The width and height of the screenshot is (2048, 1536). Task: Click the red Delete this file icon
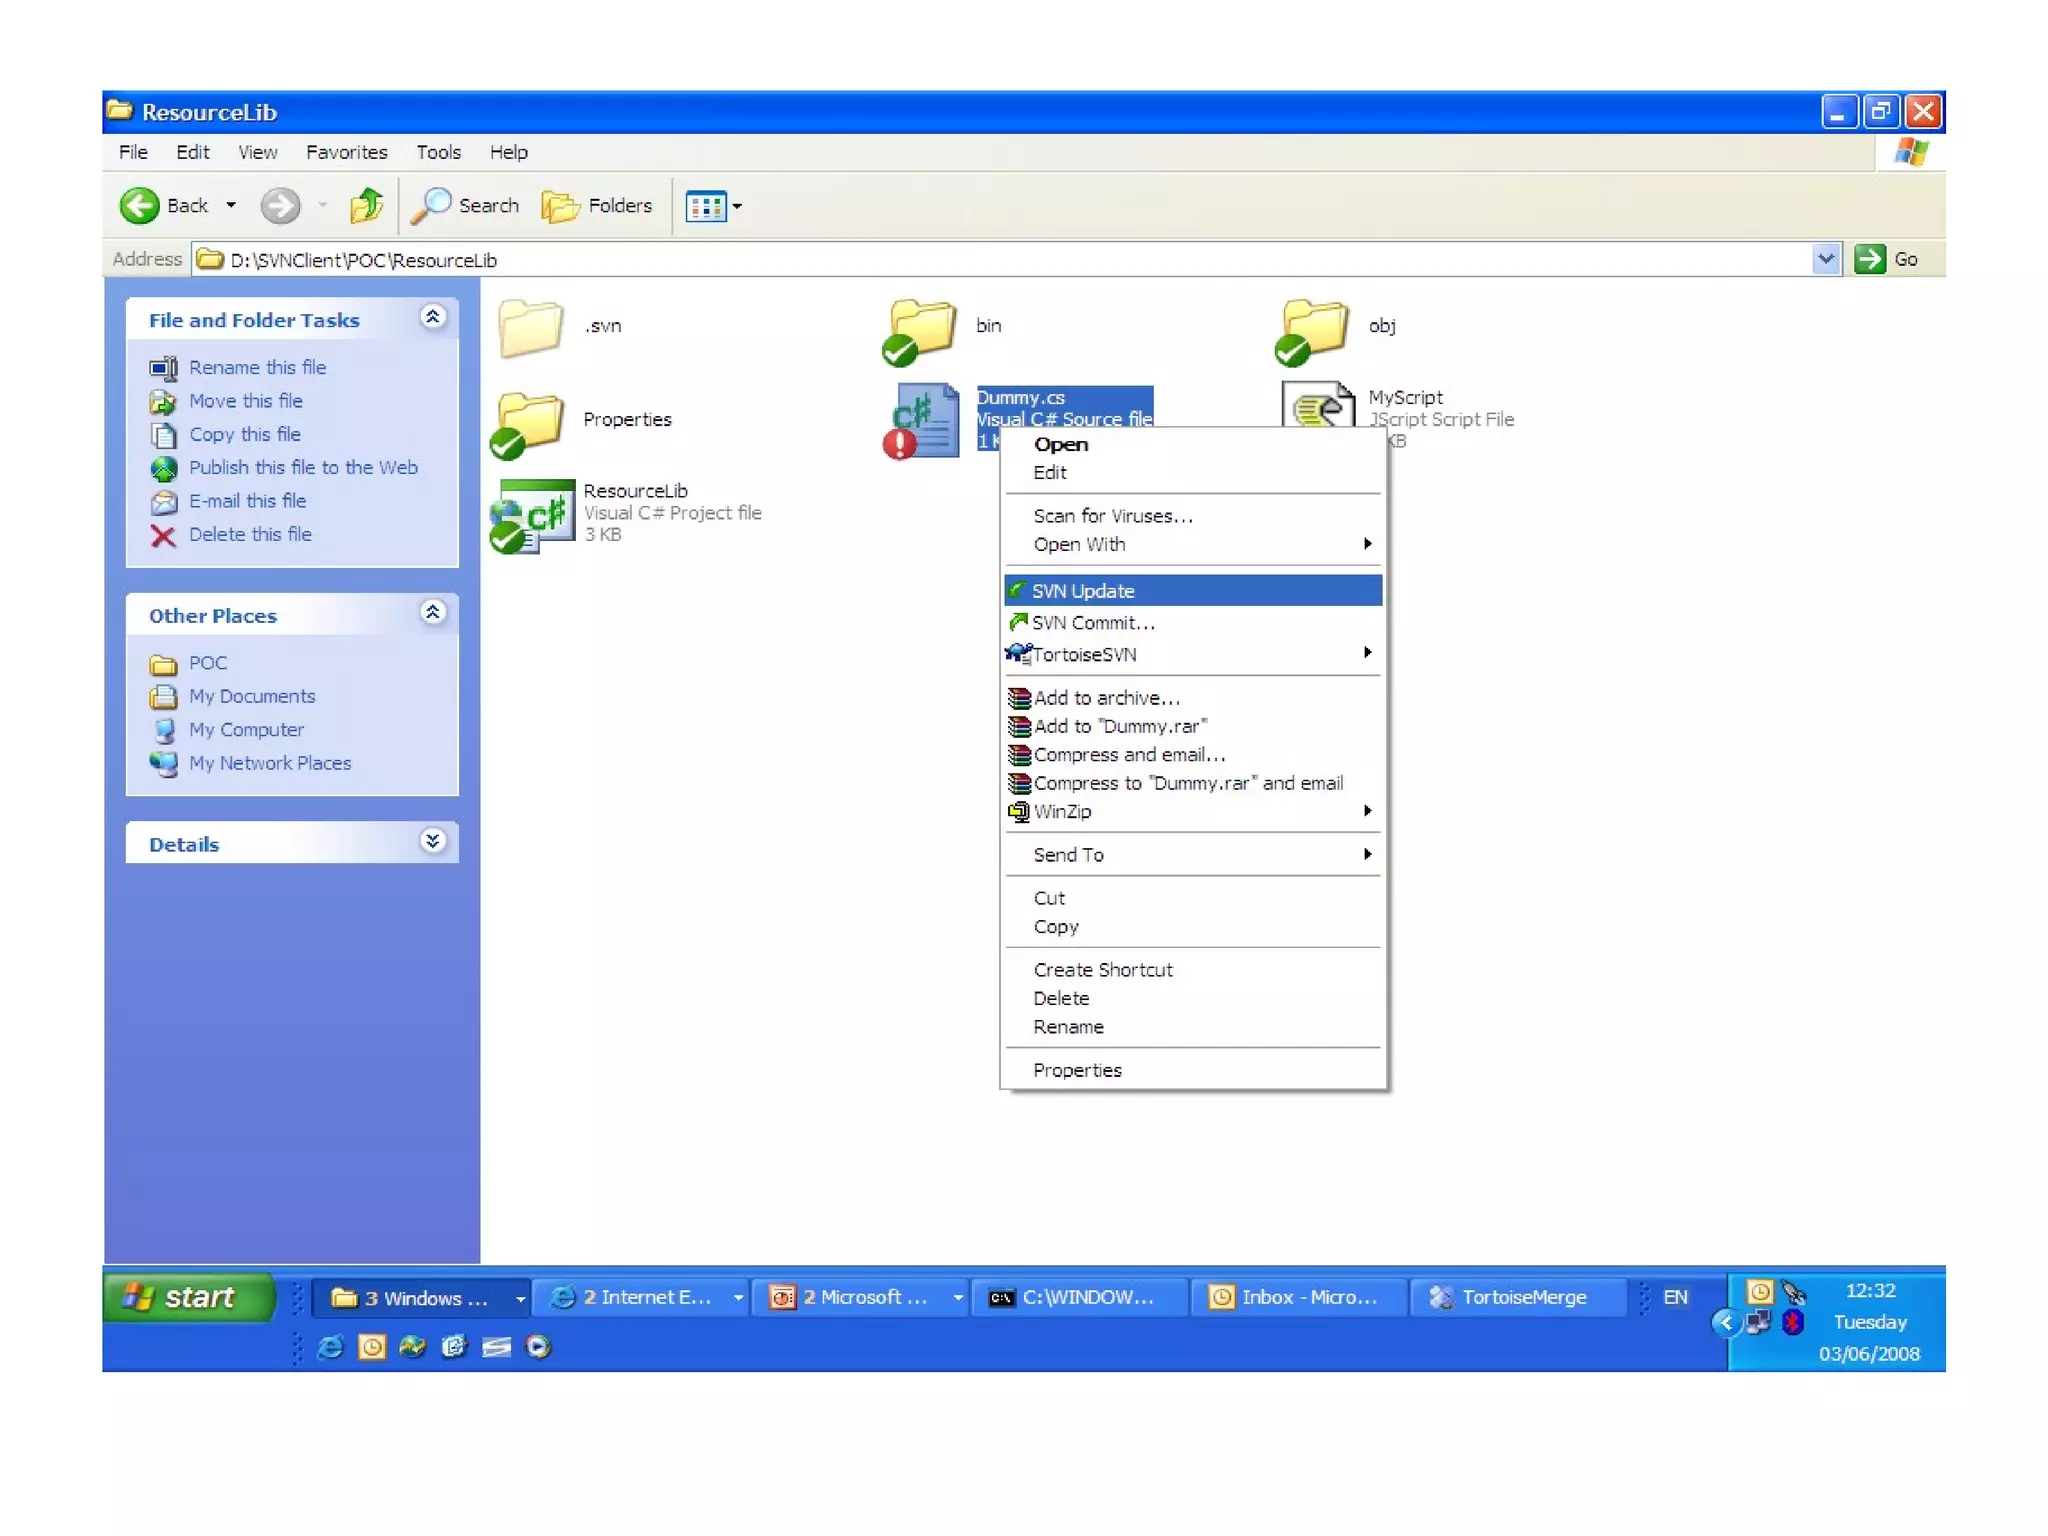[163, 536]
